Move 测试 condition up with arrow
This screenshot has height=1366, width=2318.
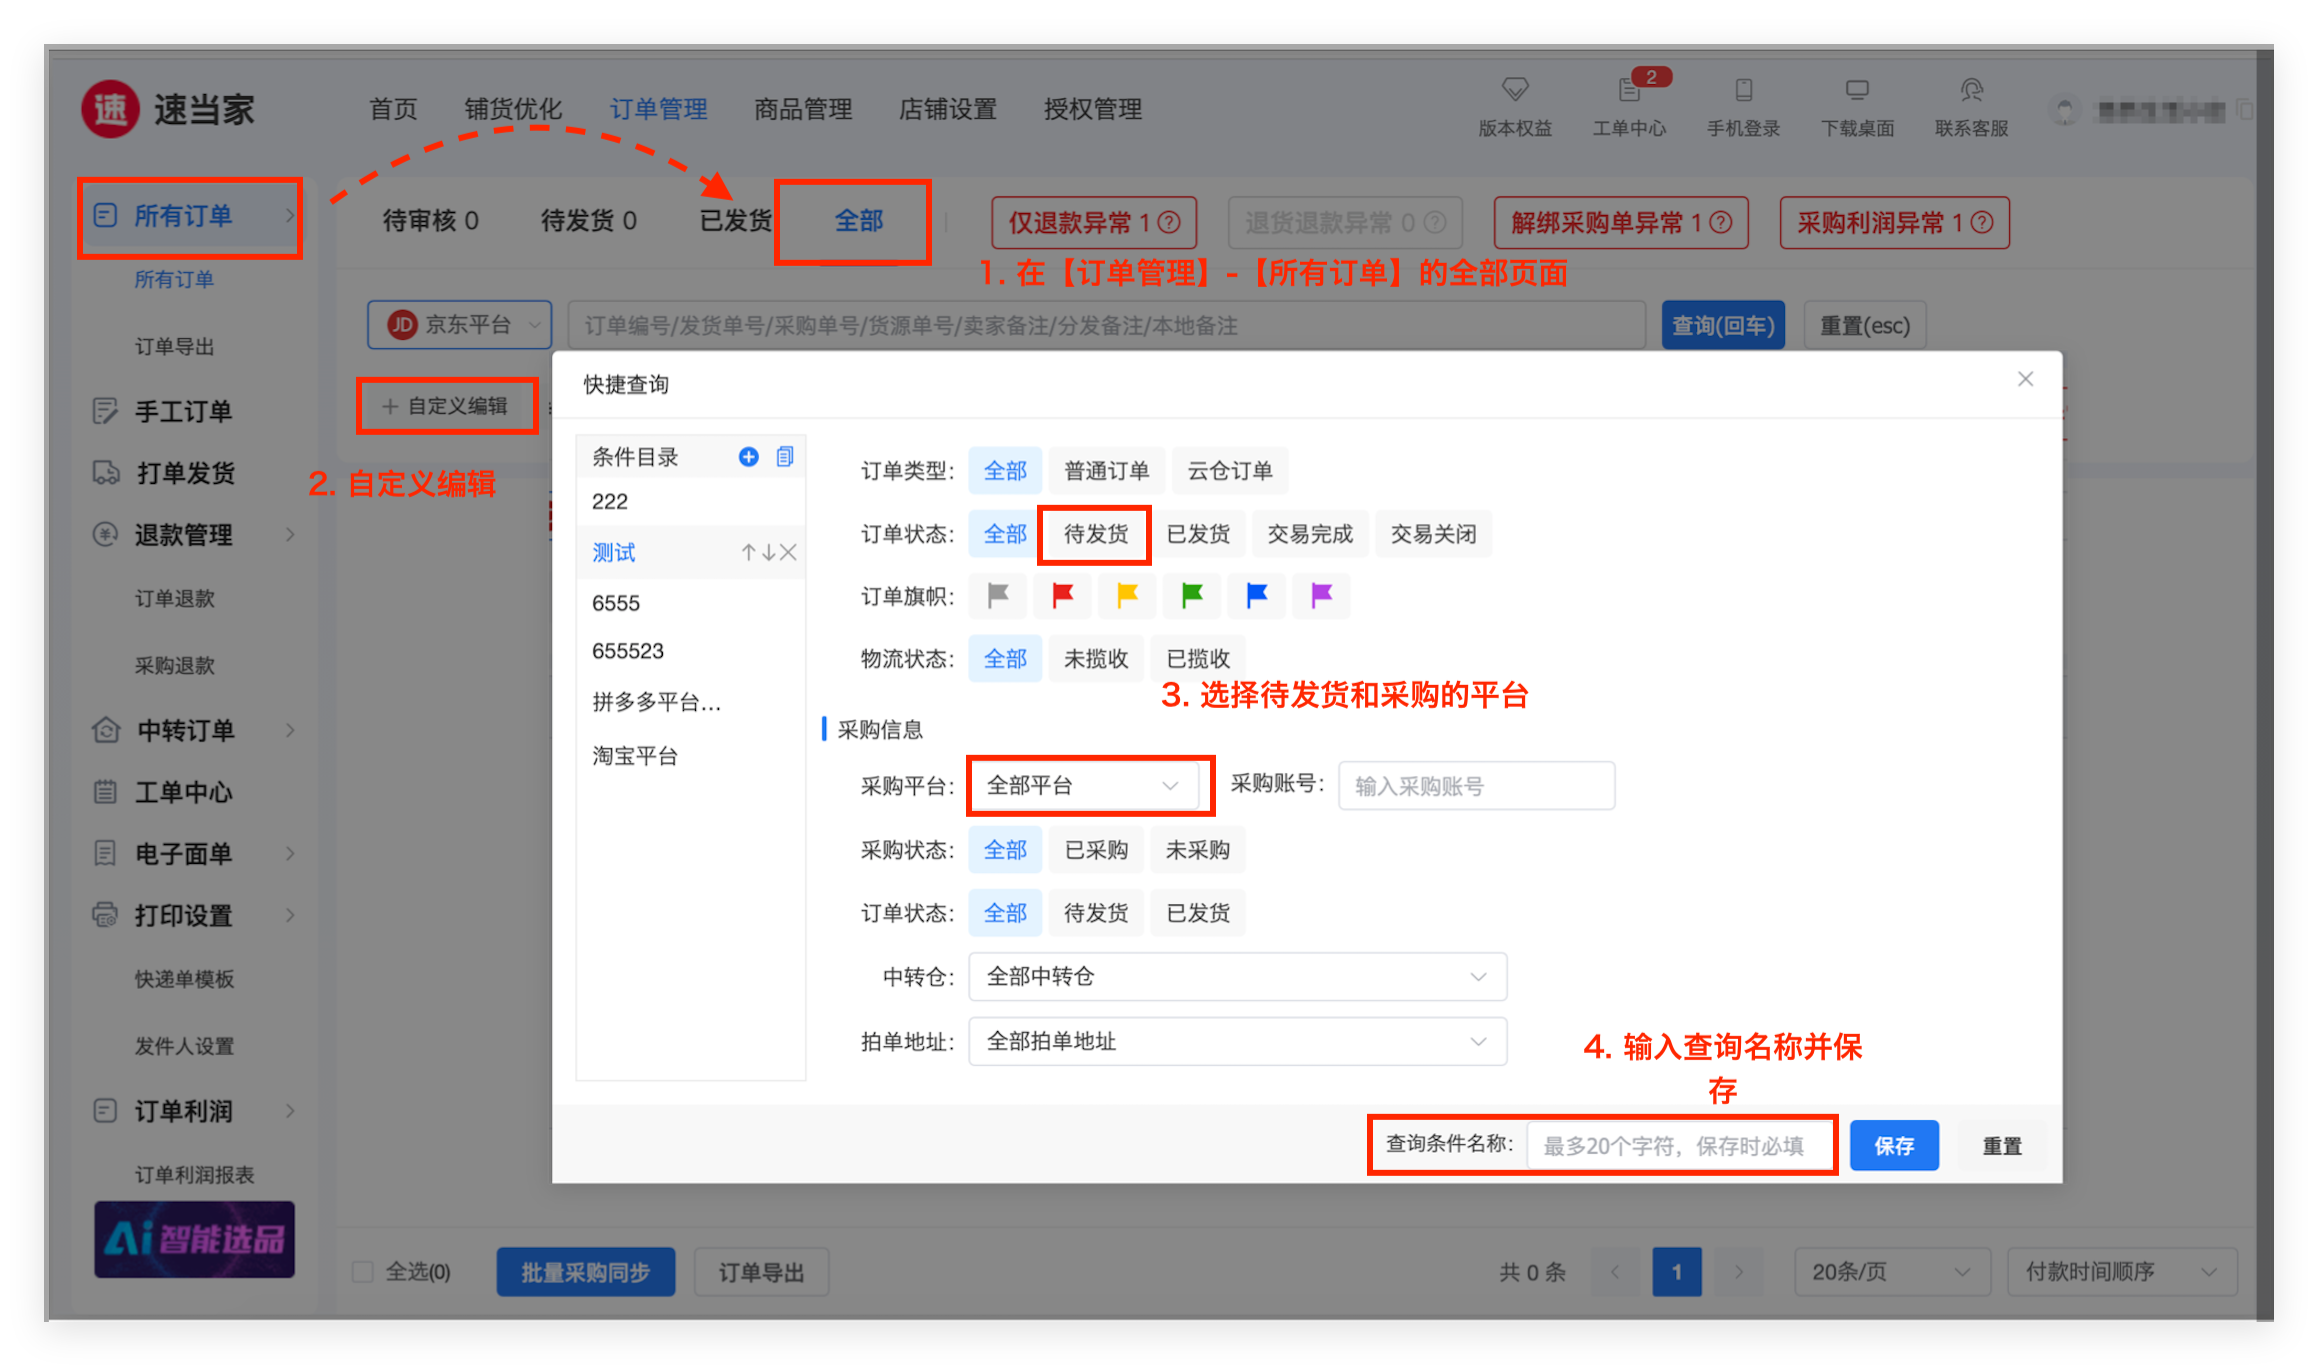(748, 552)
